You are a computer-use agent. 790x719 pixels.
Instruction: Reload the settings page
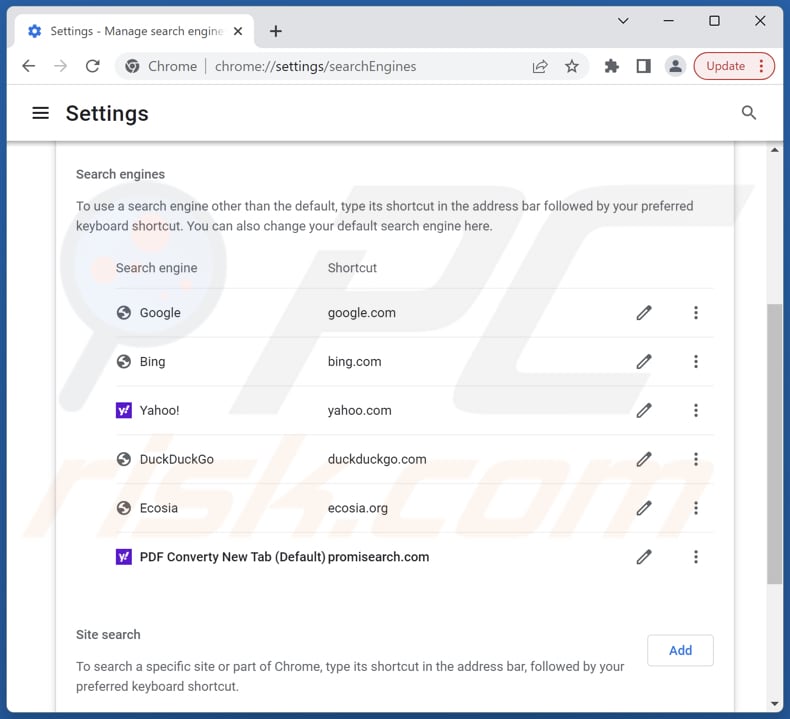tap(93, 66)
